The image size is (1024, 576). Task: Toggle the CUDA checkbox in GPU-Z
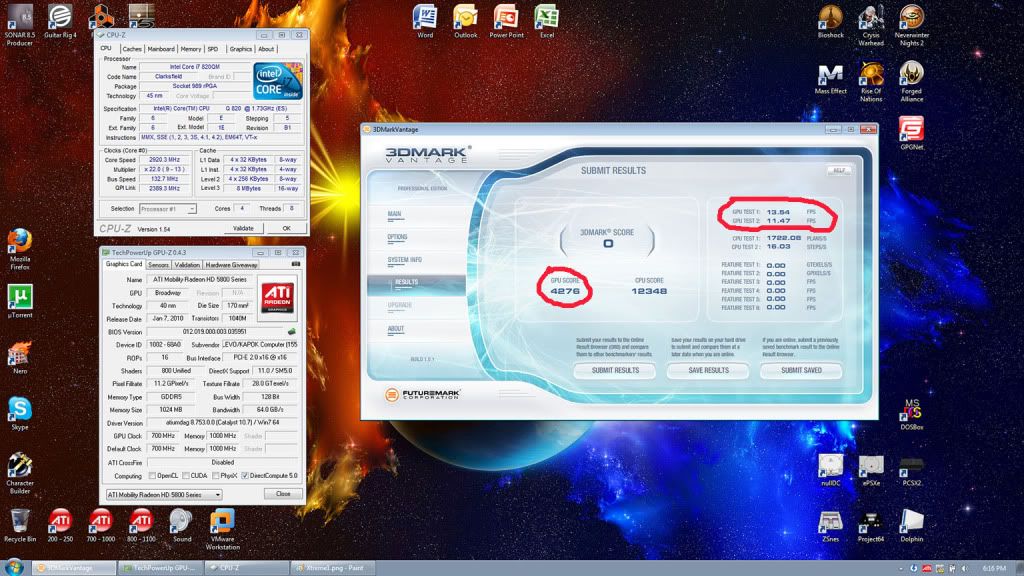[186, 475]
